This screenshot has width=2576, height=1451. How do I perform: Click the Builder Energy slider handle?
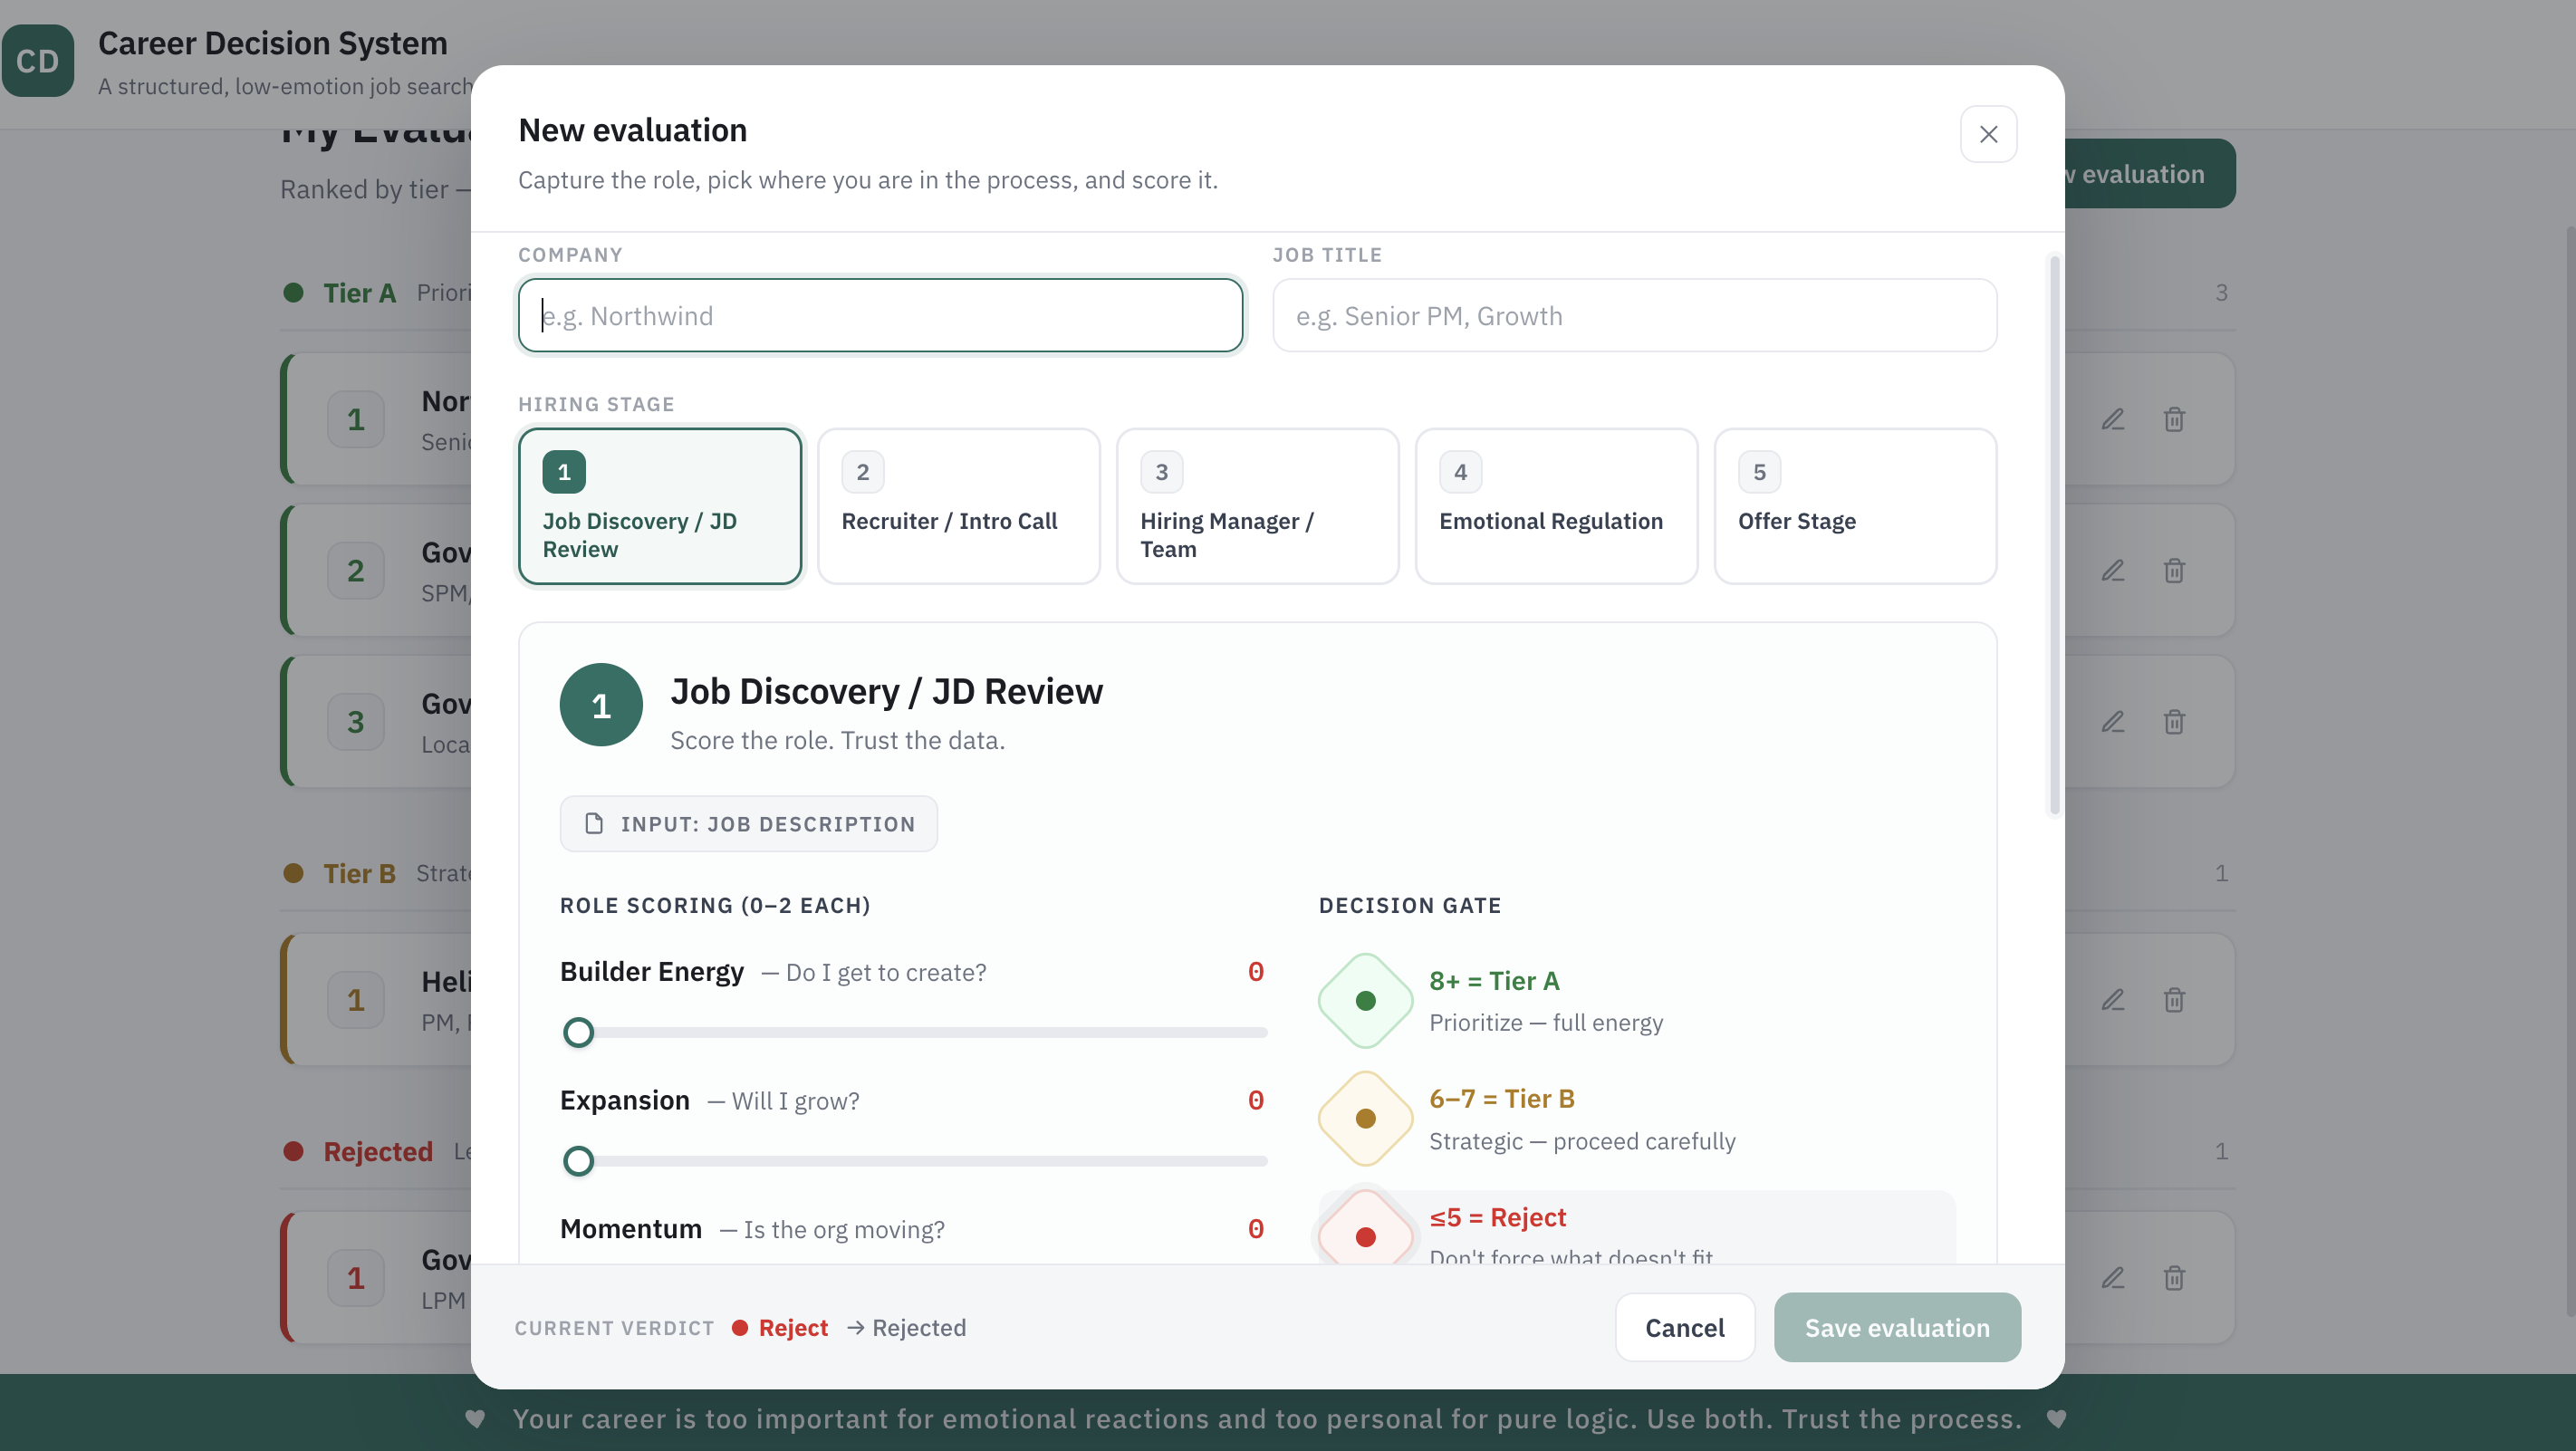[x=578, y=1032]
